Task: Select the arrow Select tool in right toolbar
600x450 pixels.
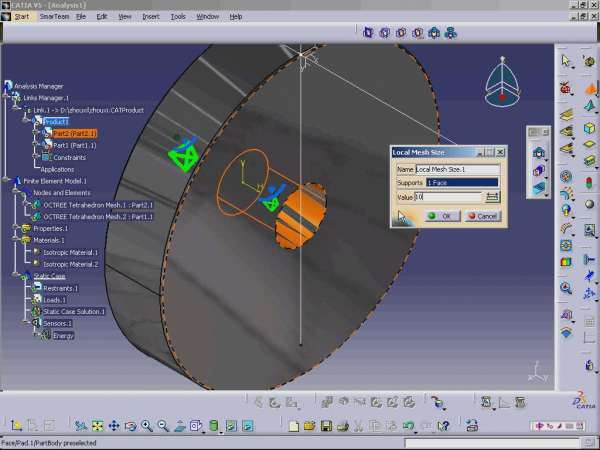Action: (566, 60)
